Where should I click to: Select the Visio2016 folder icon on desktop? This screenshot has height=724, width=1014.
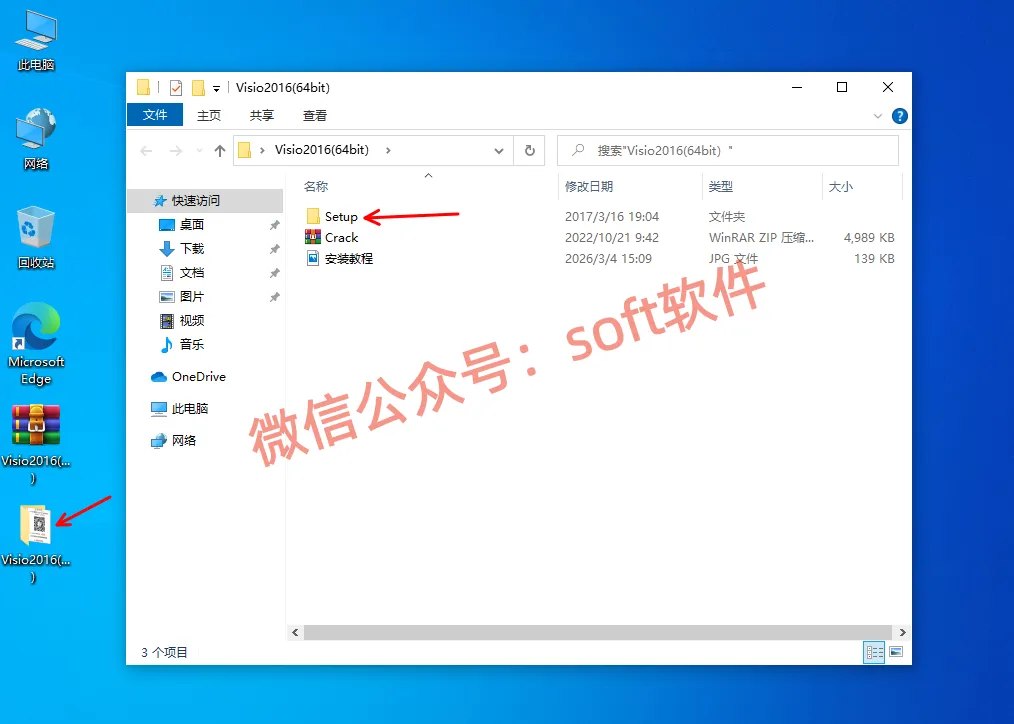coord(36,543)
